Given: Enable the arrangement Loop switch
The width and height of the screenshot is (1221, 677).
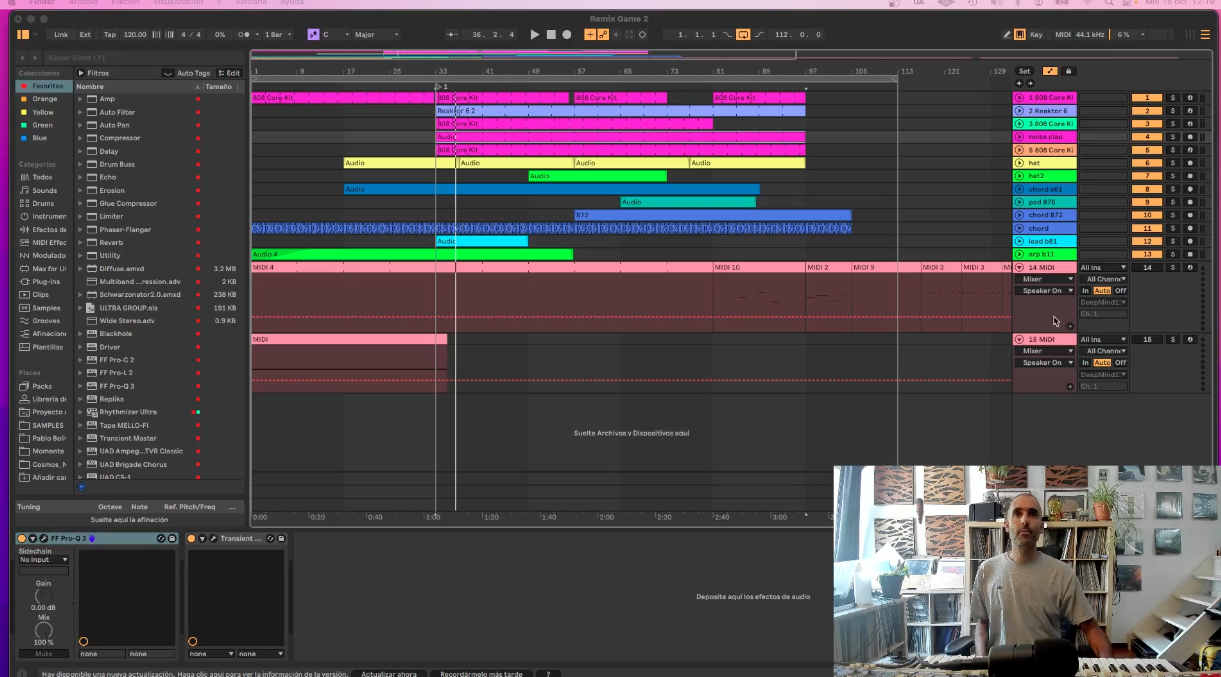Looking at the screenshot, I should [x=743, y=35].
